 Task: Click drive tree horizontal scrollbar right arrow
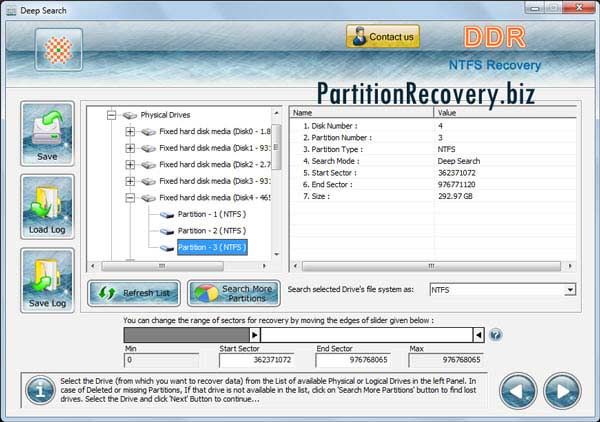264,266
